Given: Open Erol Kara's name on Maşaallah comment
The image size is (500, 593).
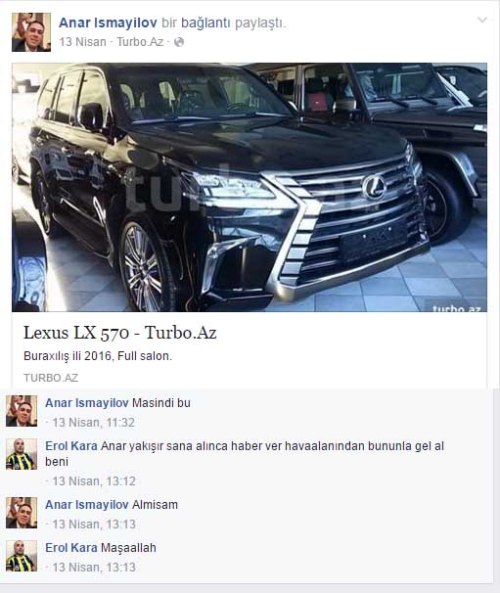Looking at the screenshot, I should [71, 548].
